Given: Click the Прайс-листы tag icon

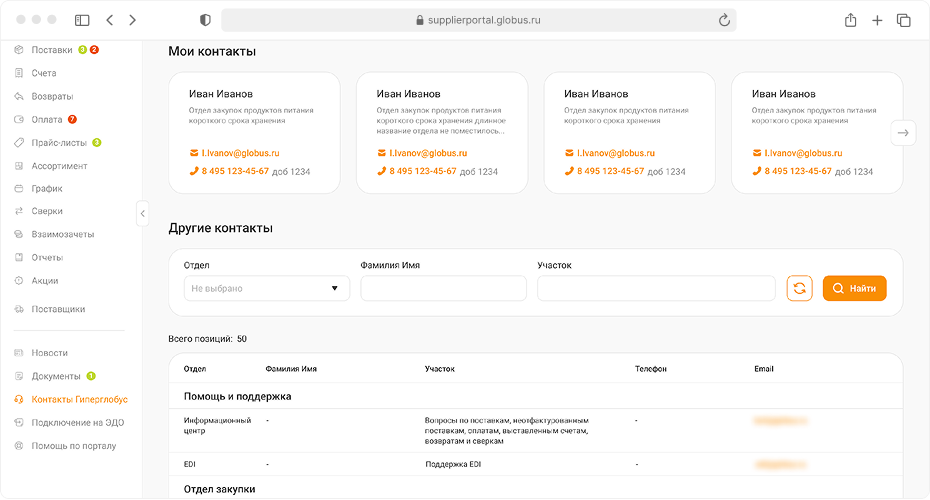Looking at the screenshot, I should 19,142.
